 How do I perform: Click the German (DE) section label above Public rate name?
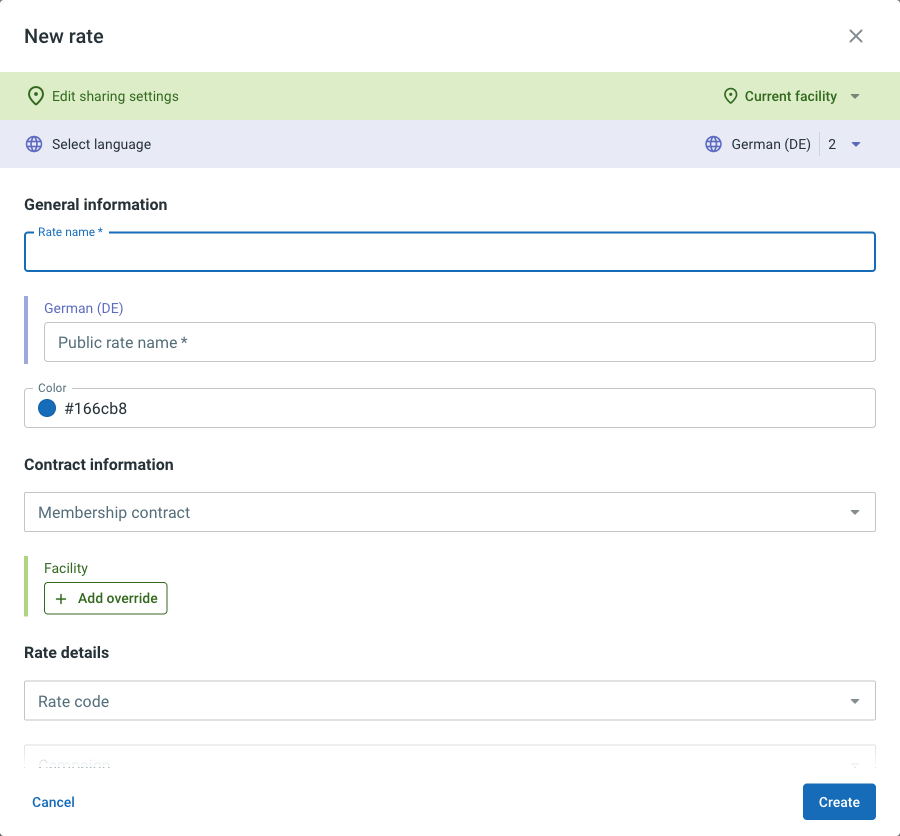[x=84, y=308]
